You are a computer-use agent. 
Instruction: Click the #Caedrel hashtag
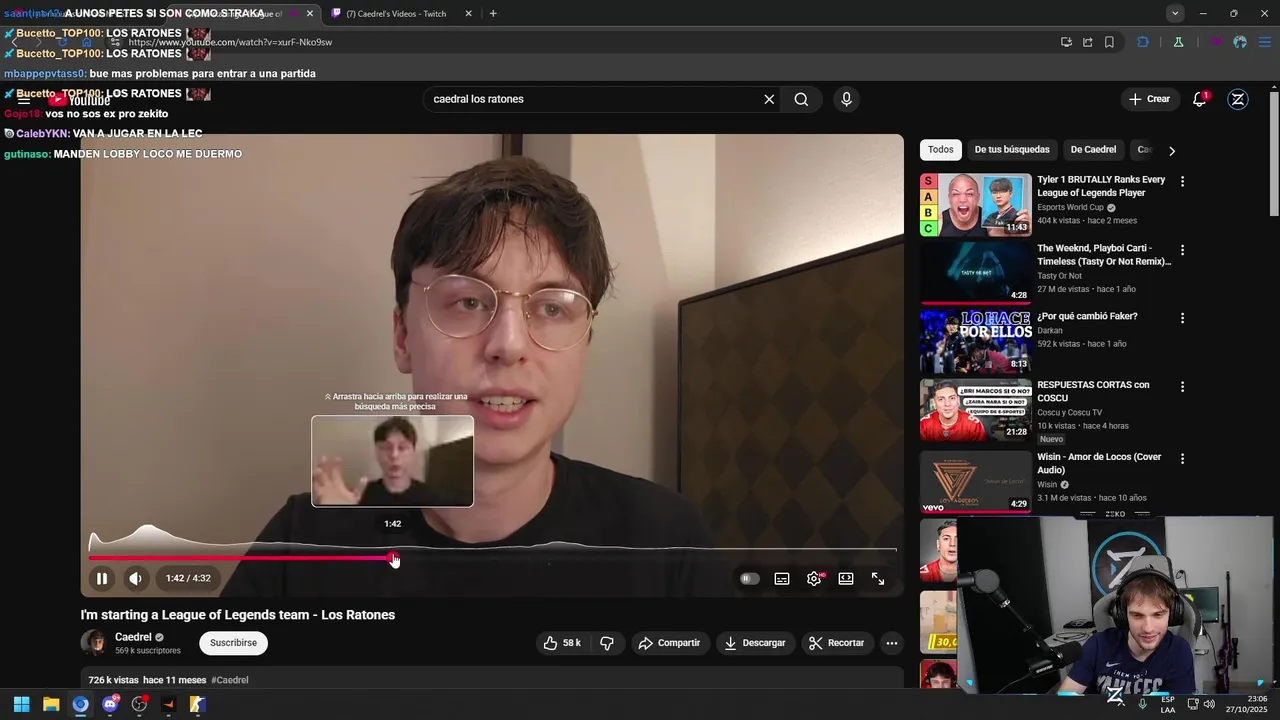[x=230, y=680]
